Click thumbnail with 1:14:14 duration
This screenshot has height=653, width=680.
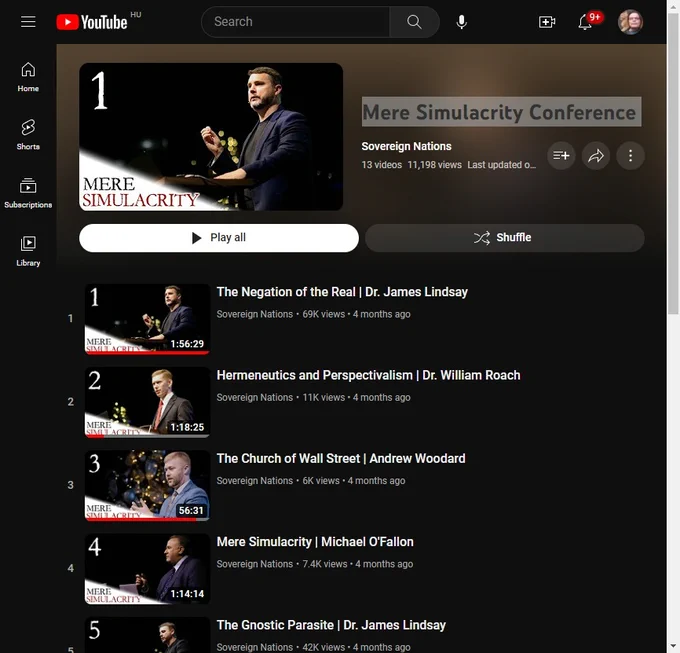[x=147, y=568]
